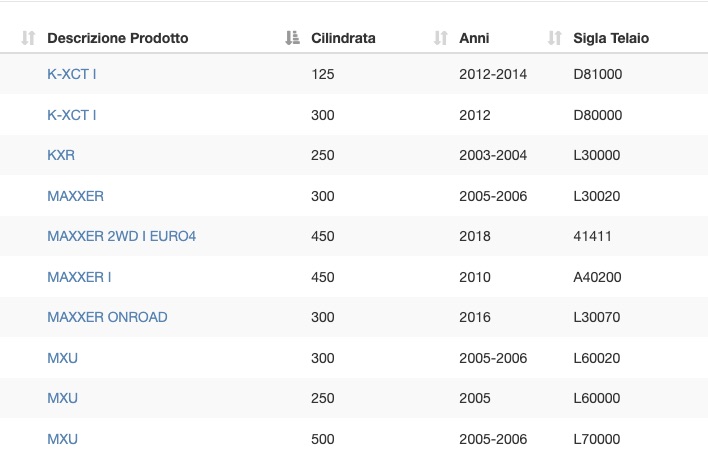Open the KXR product link
Image resolution: width=708 pixels, height=464 pixels.
61,155
